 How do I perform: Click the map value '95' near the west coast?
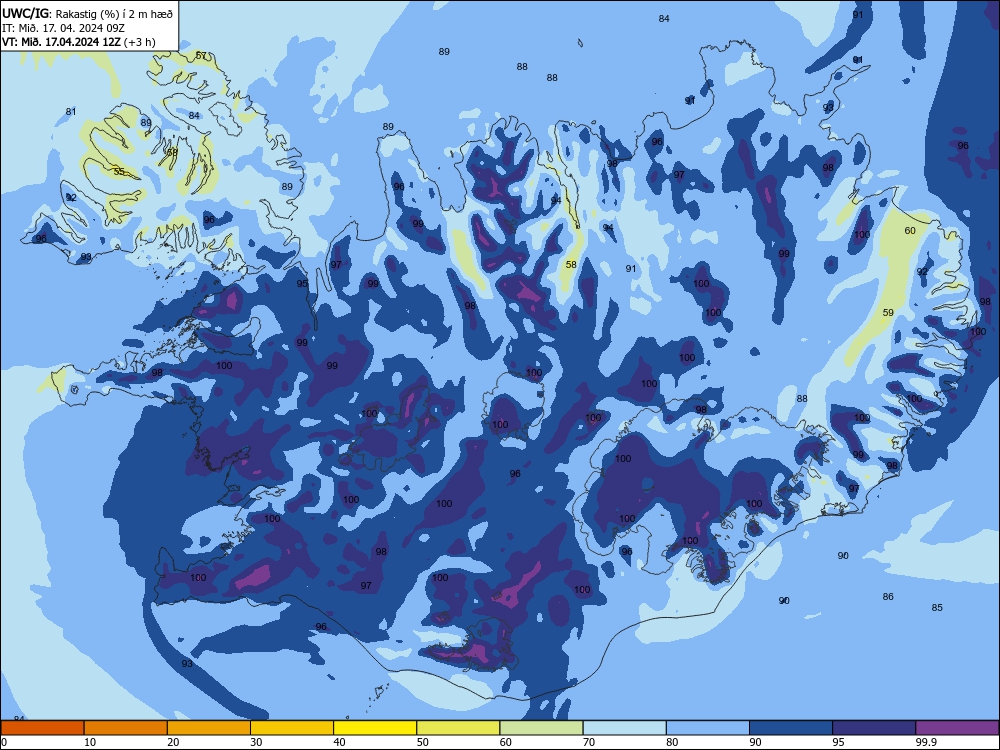coord(302,284)
